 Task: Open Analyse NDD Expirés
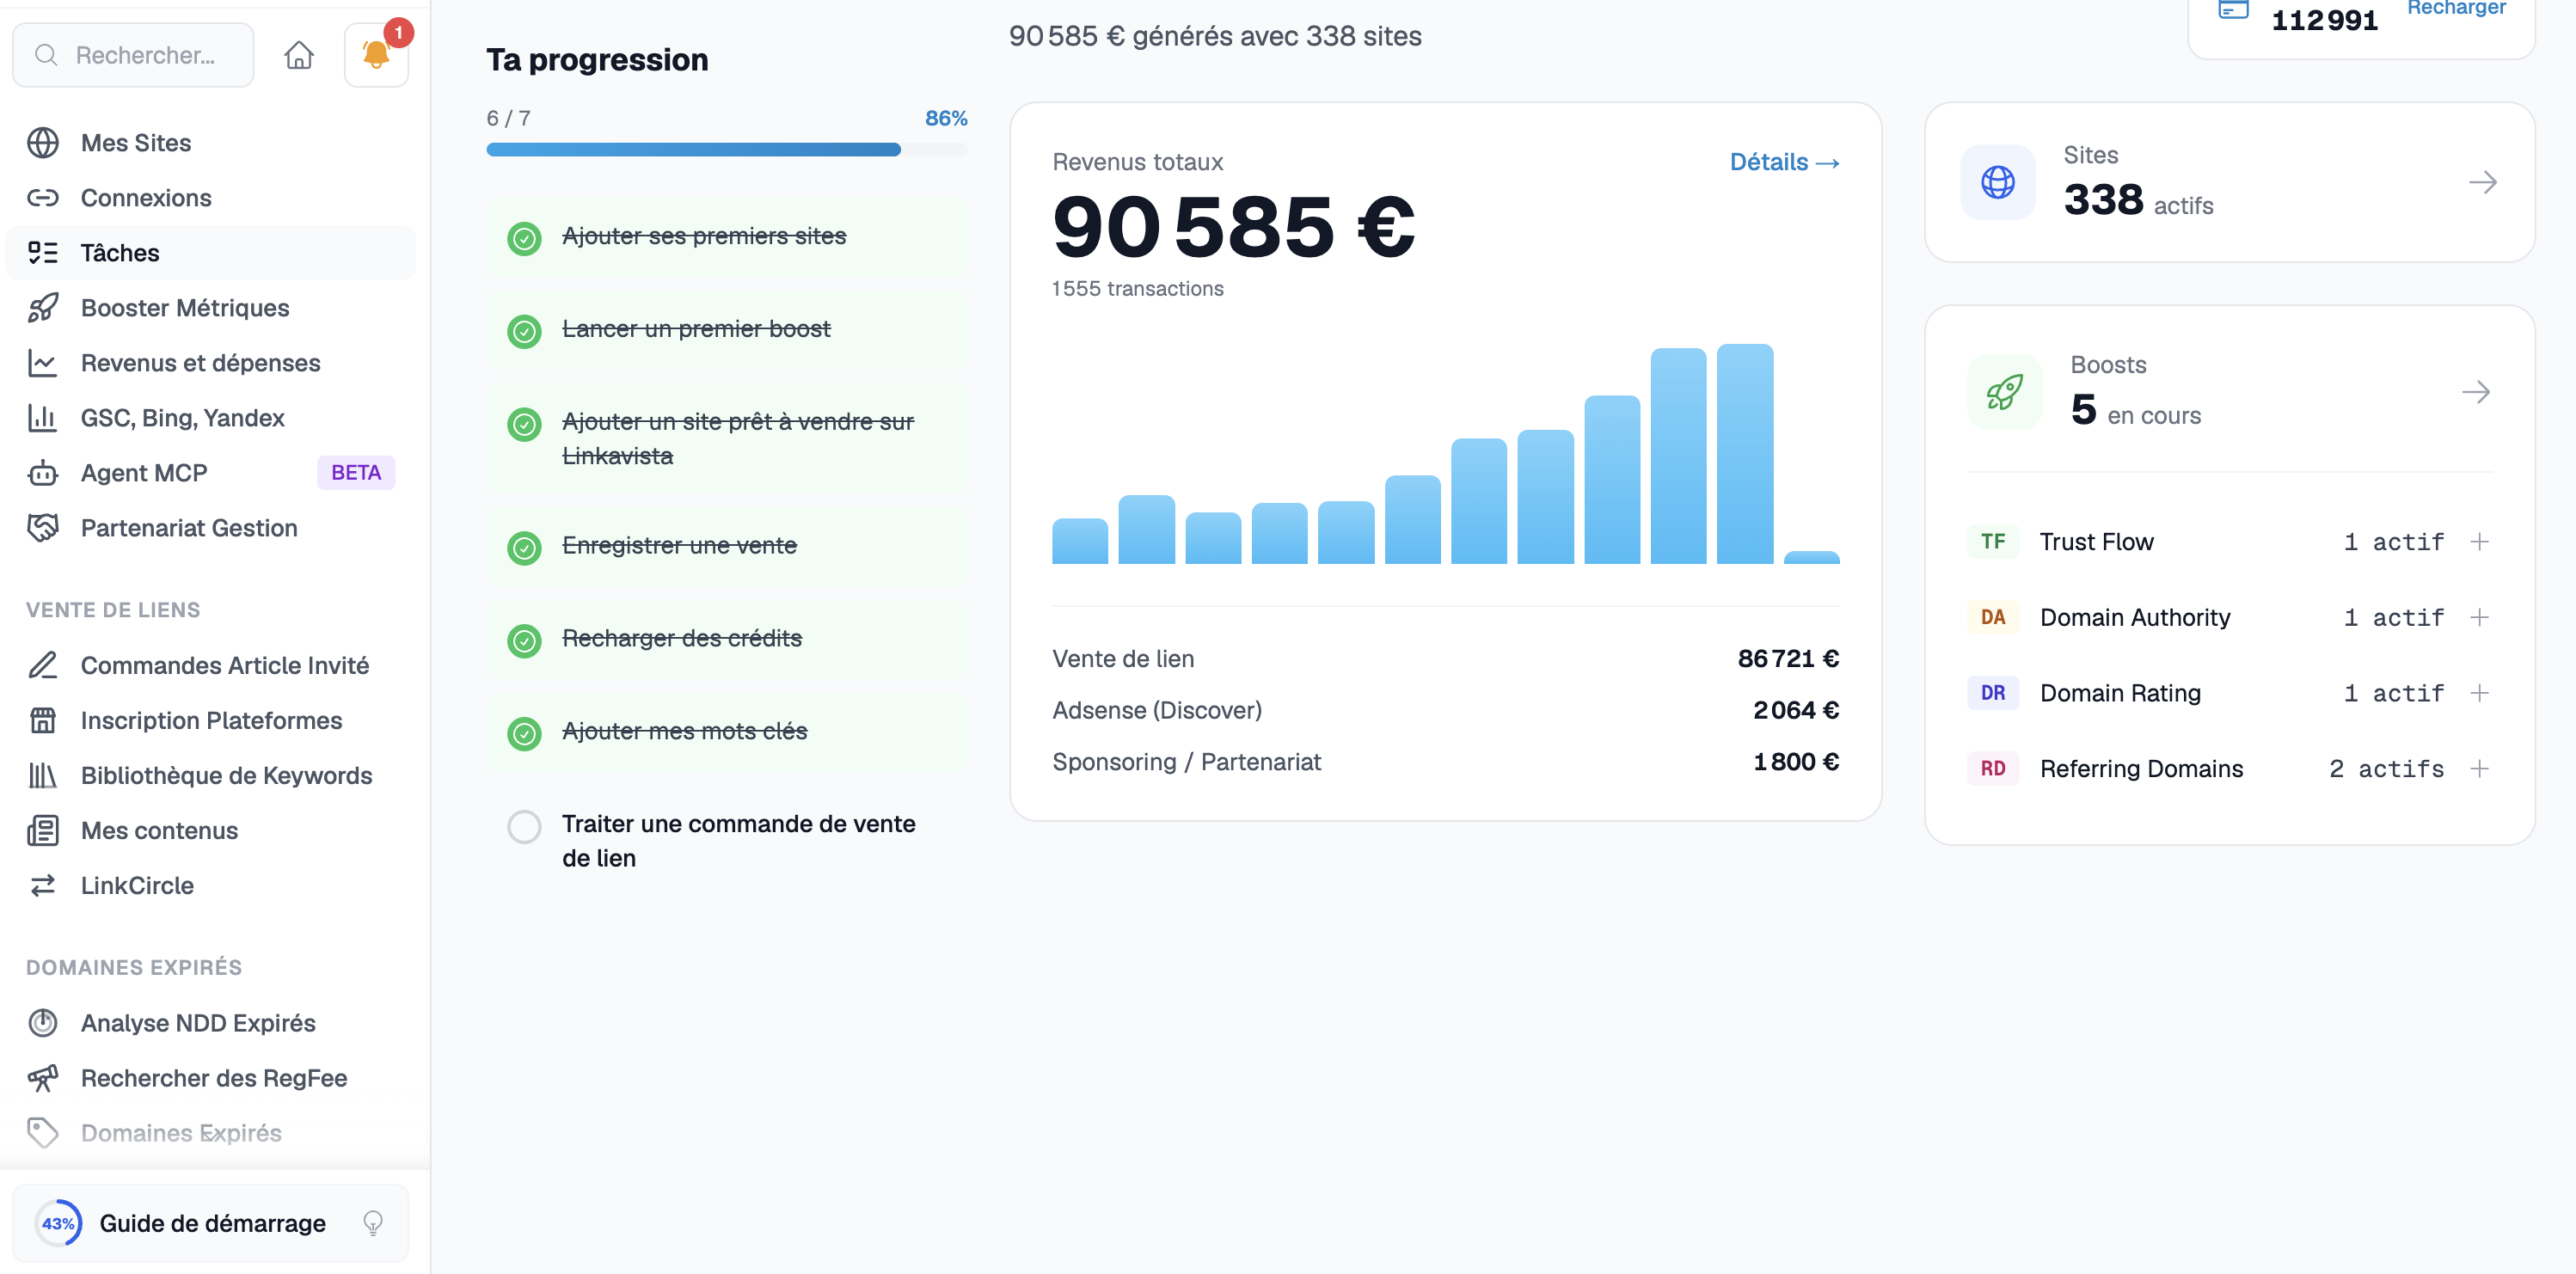[x=210, y=1023]
